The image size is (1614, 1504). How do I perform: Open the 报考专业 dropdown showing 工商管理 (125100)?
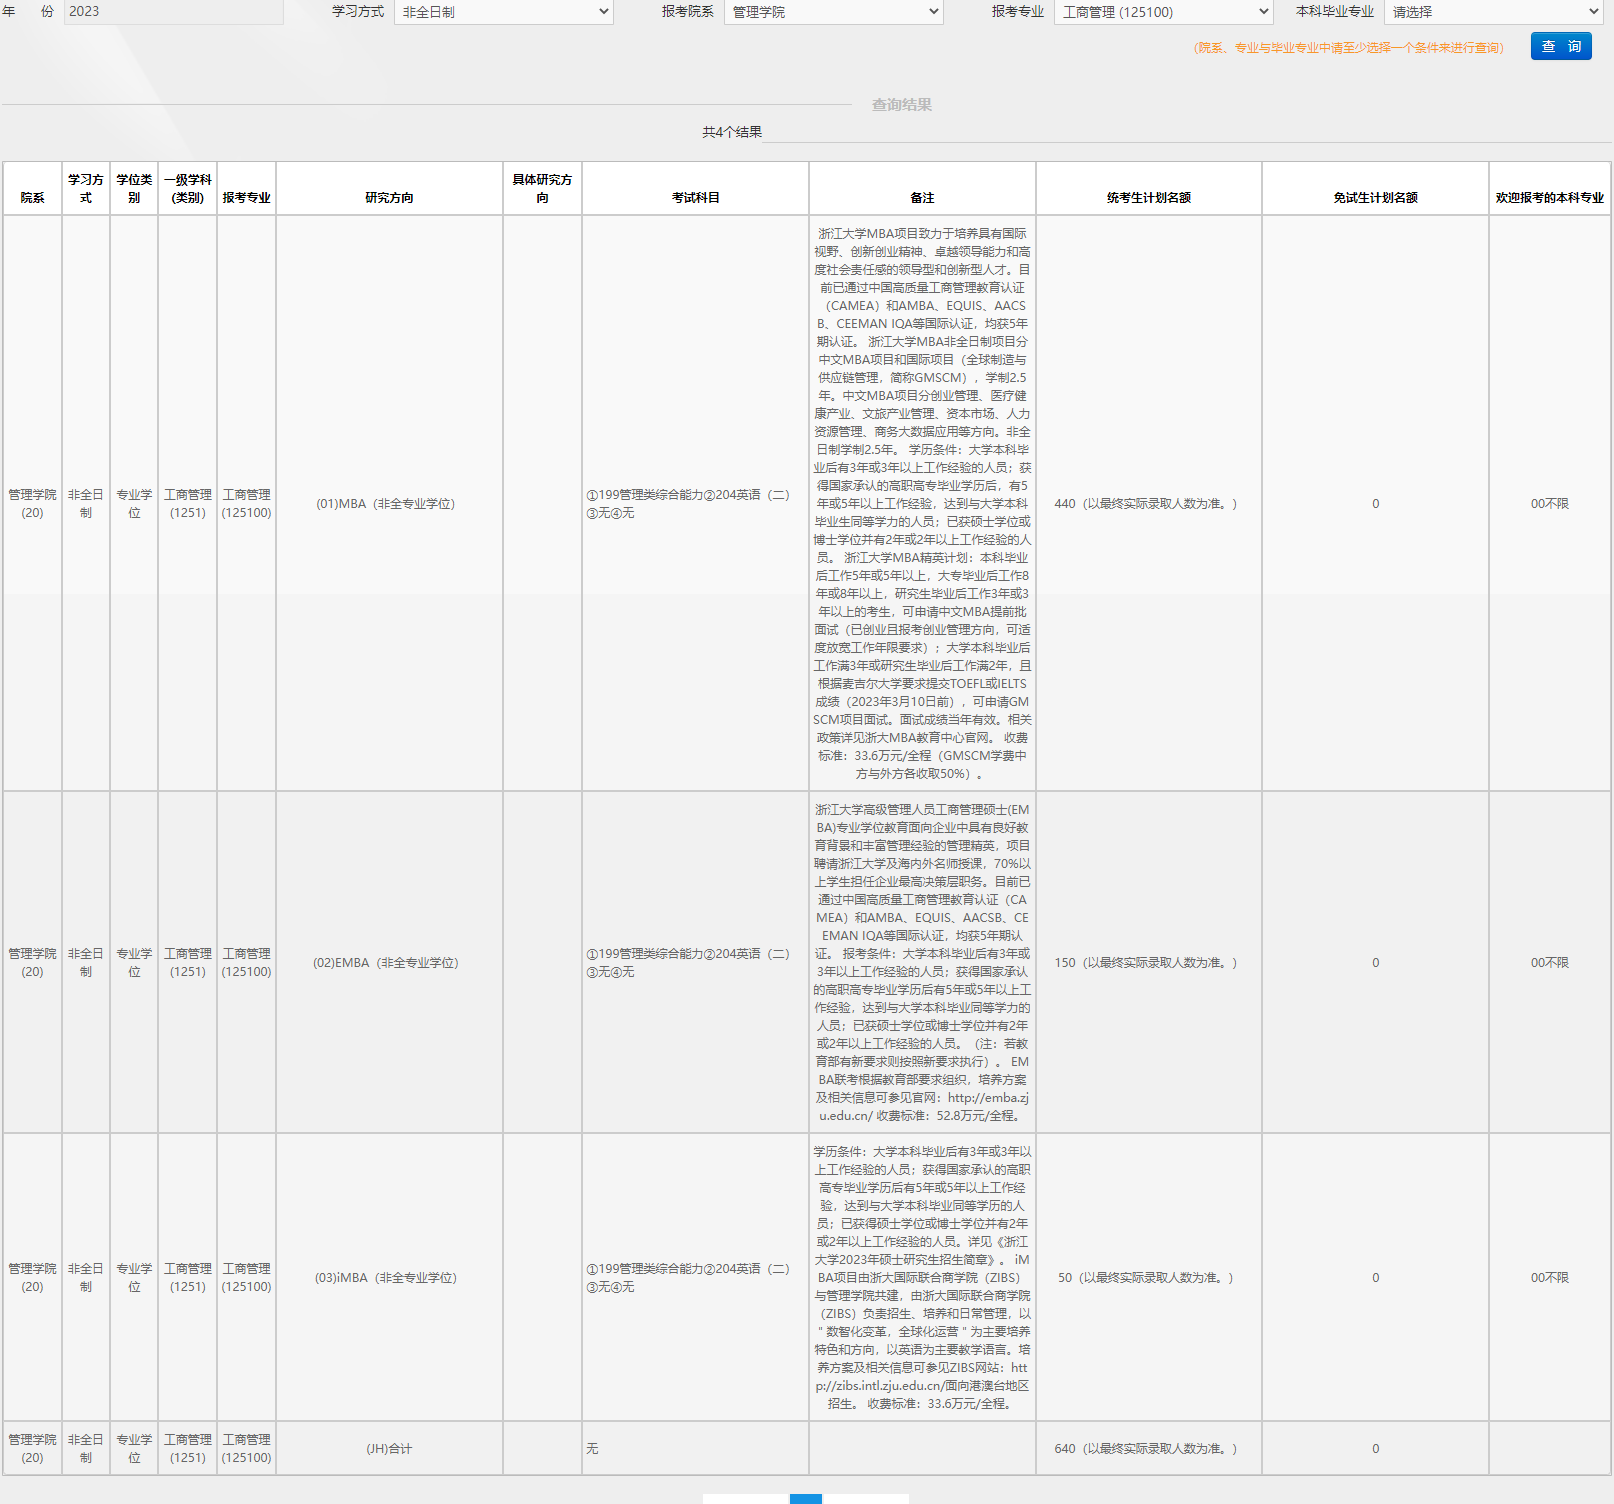pos(1163,12)
